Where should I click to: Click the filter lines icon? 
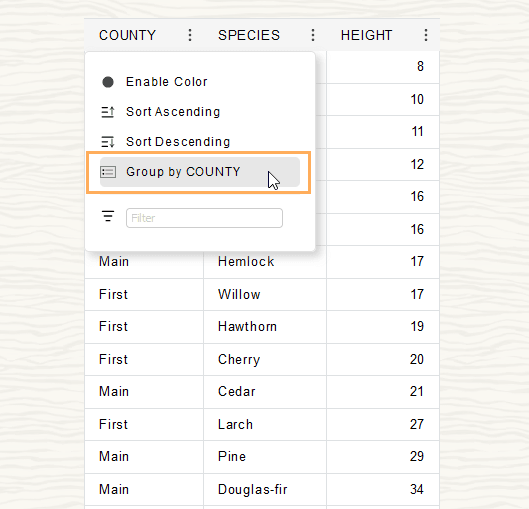(x=108, y=216)
